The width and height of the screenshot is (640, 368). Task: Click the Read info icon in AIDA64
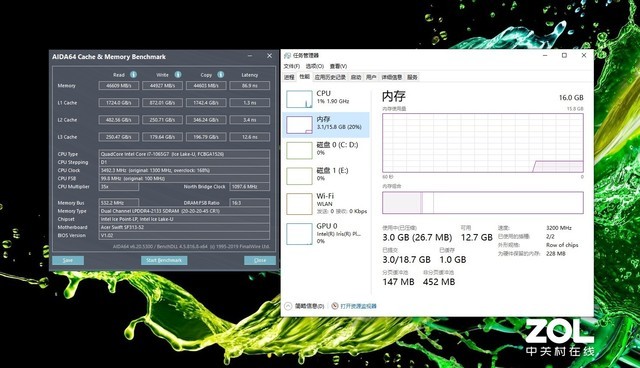pos(133,74)
